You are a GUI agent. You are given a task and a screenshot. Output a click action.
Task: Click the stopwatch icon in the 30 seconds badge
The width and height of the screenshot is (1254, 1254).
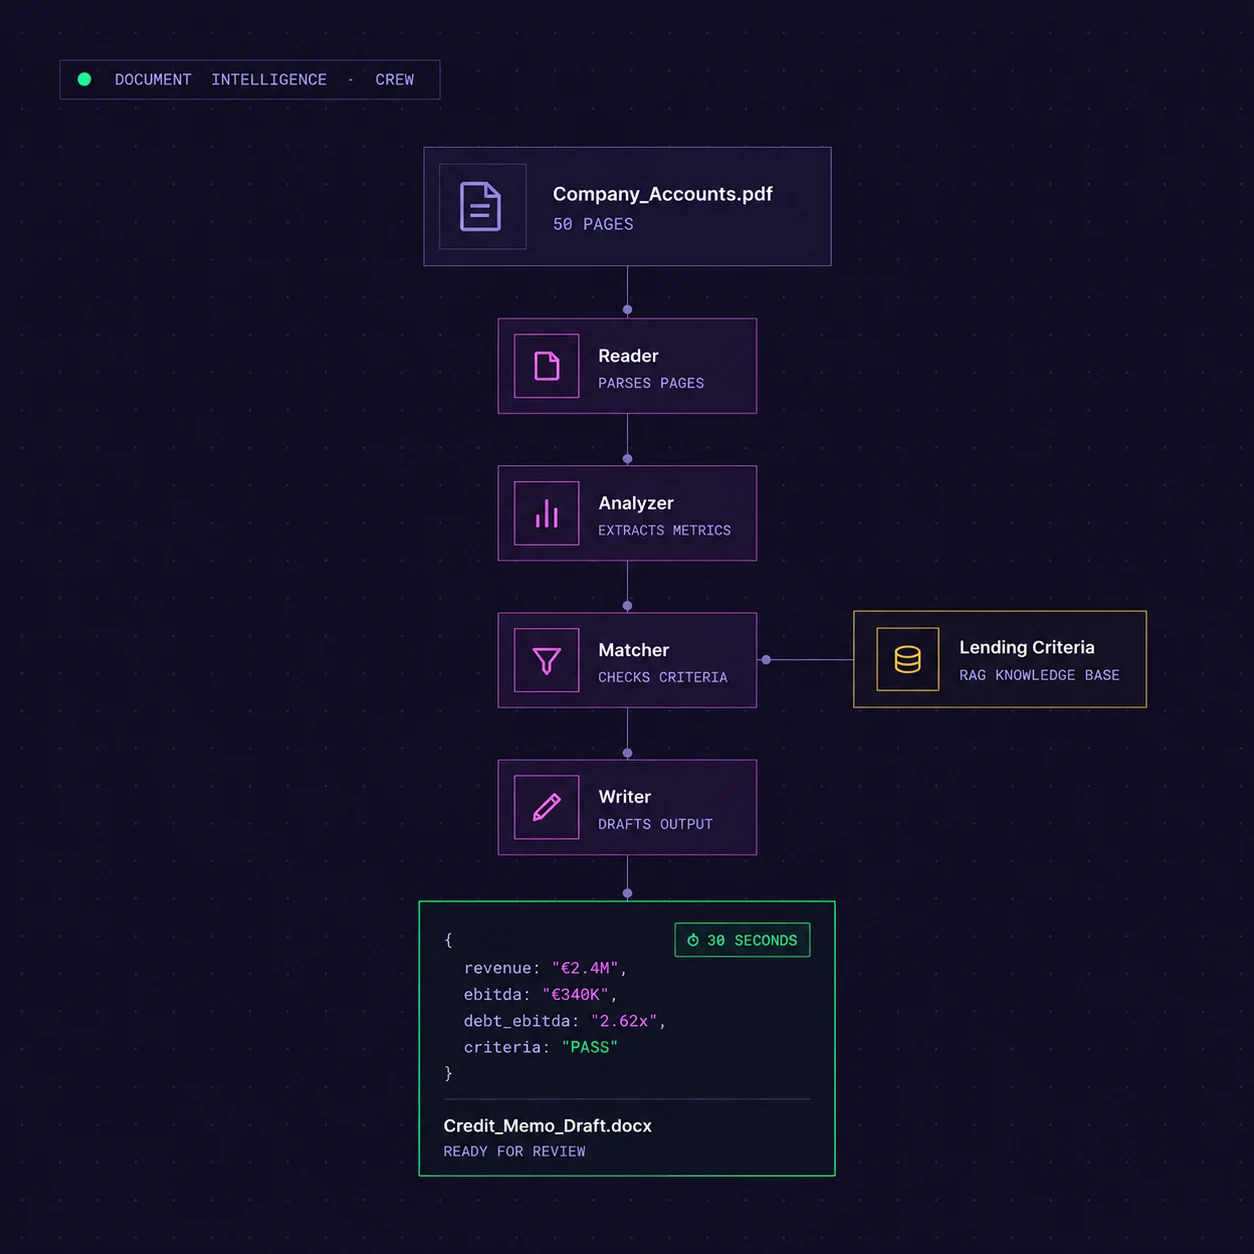point(693,940)
